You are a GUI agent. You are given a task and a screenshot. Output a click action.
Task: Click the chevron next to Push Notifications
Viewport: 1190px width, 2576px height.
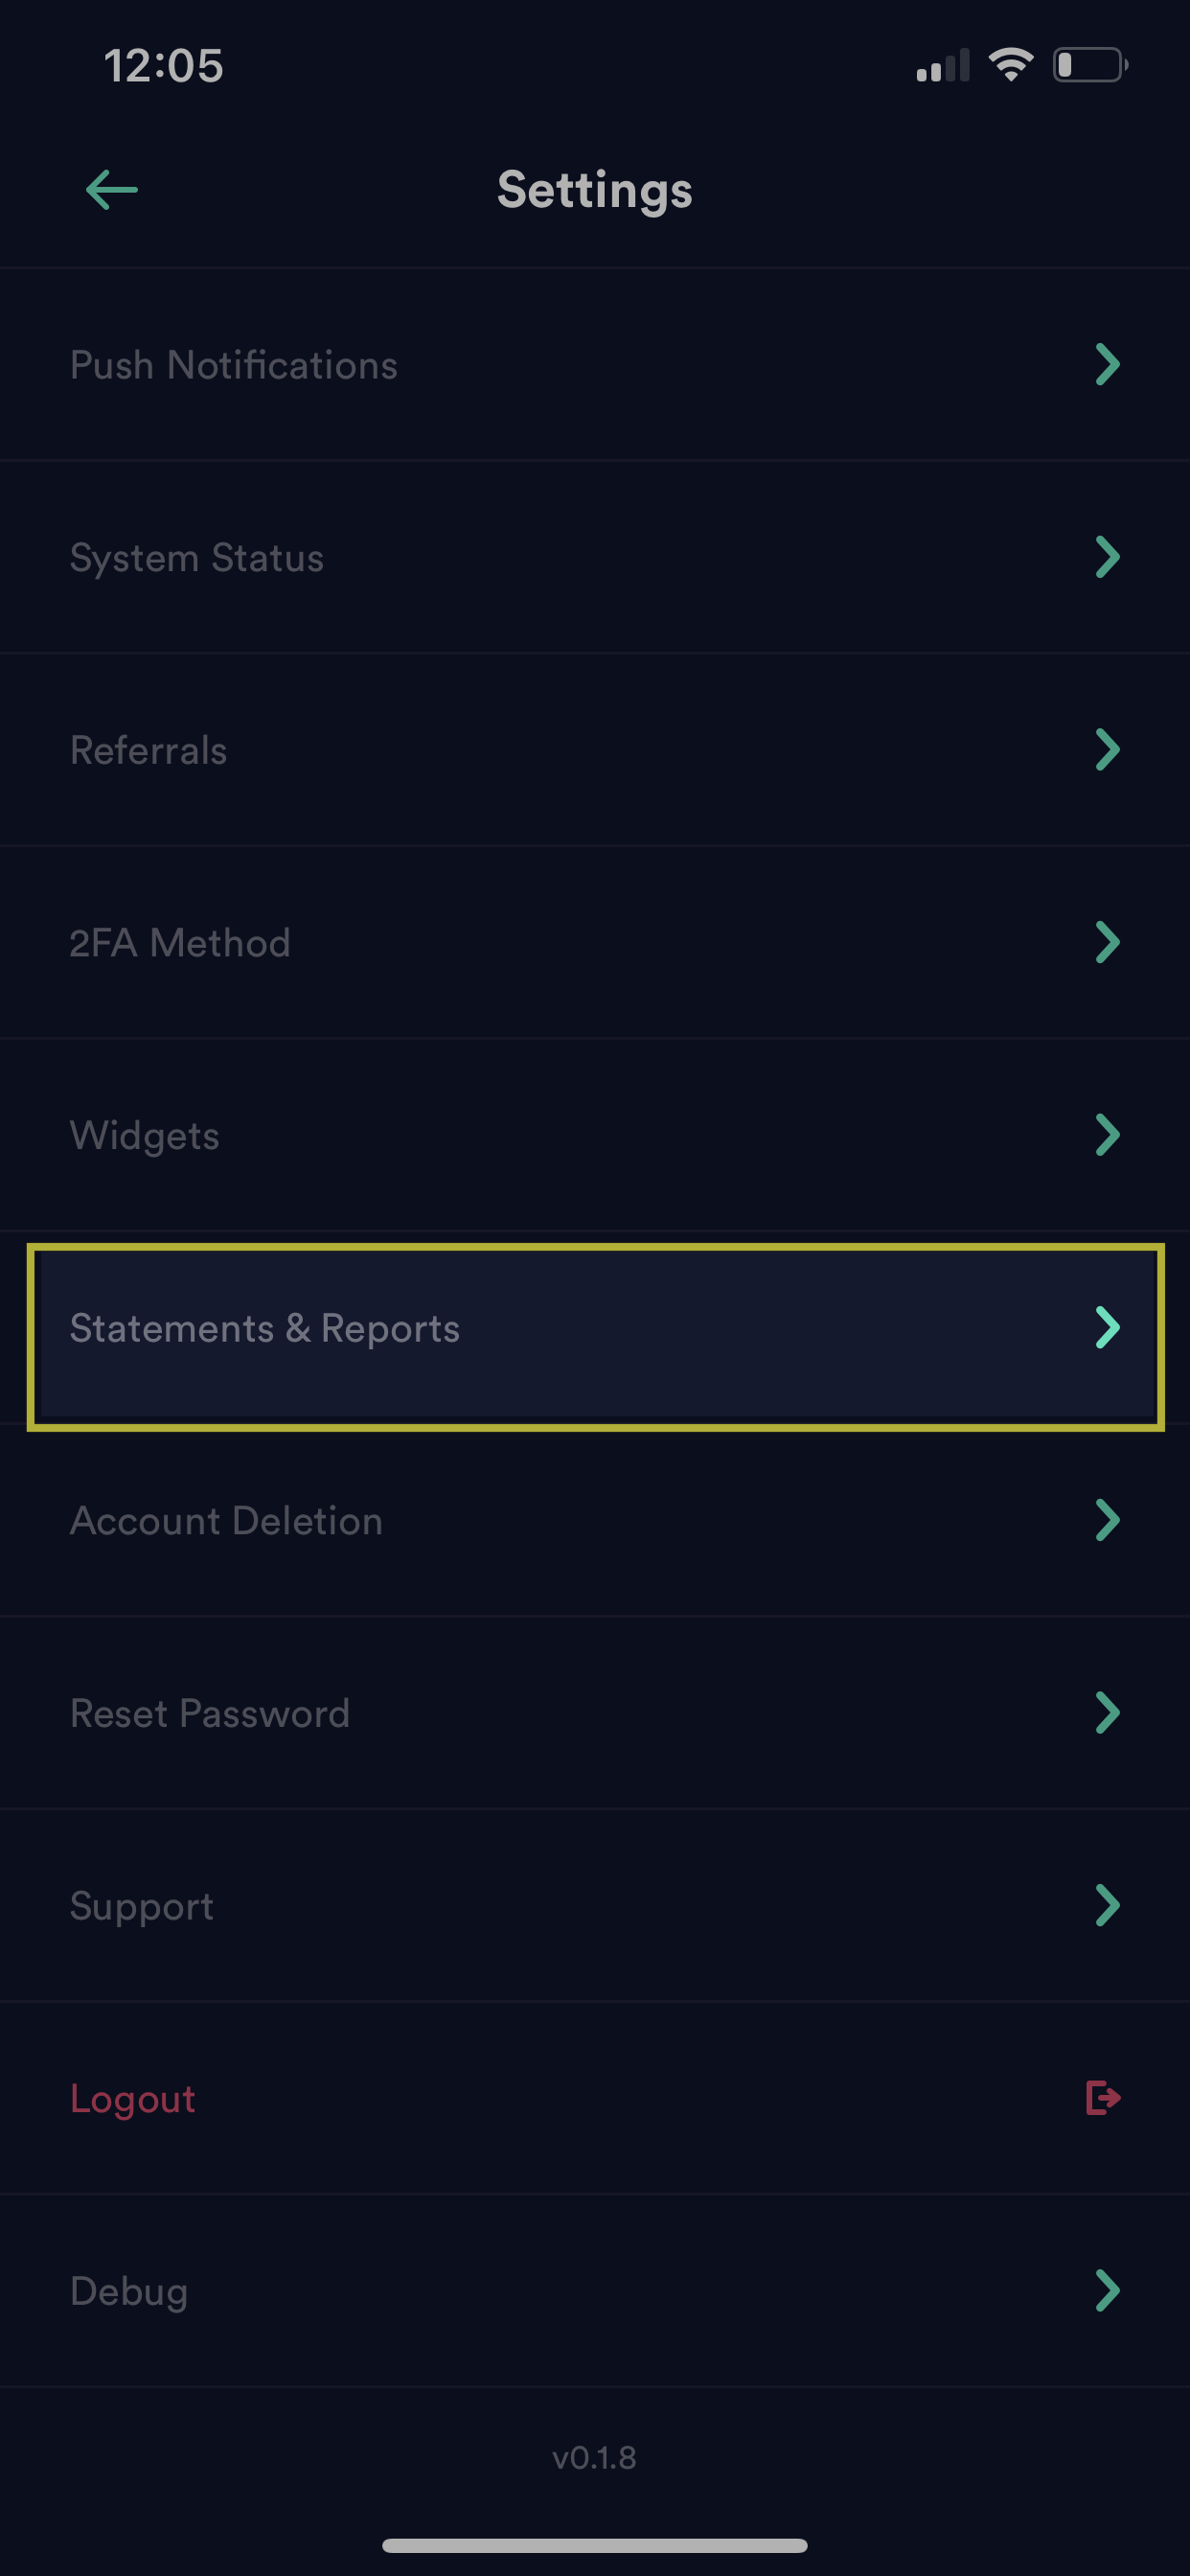tap(1106, 364)
